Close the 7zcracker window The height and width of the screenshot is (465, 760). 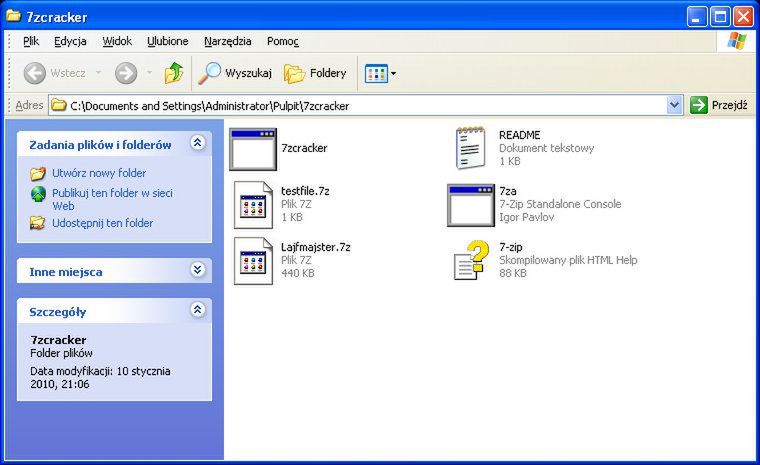click(743, 17)
